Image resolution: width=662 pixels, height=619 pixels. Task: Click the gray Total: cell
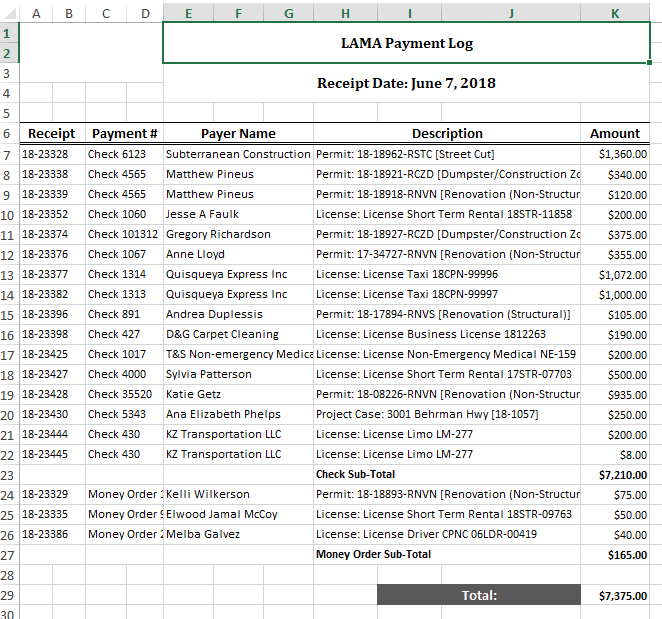479,595
